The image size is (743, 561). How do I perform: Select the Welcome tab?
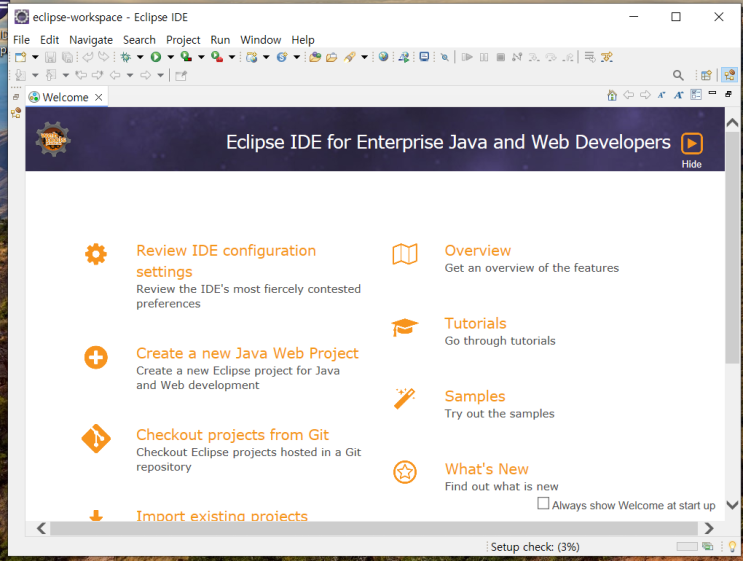click(65, 97)
